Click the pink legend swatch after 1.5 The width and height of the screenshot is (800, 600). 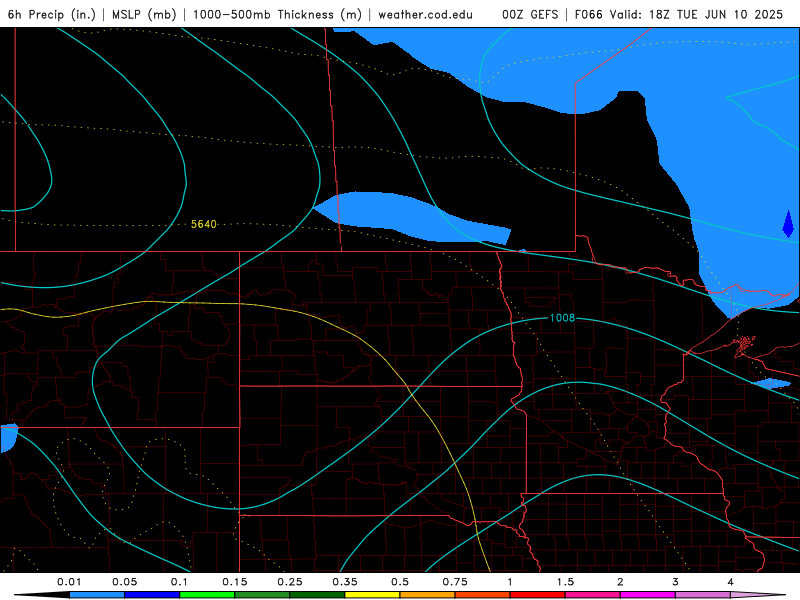(593, 595)
